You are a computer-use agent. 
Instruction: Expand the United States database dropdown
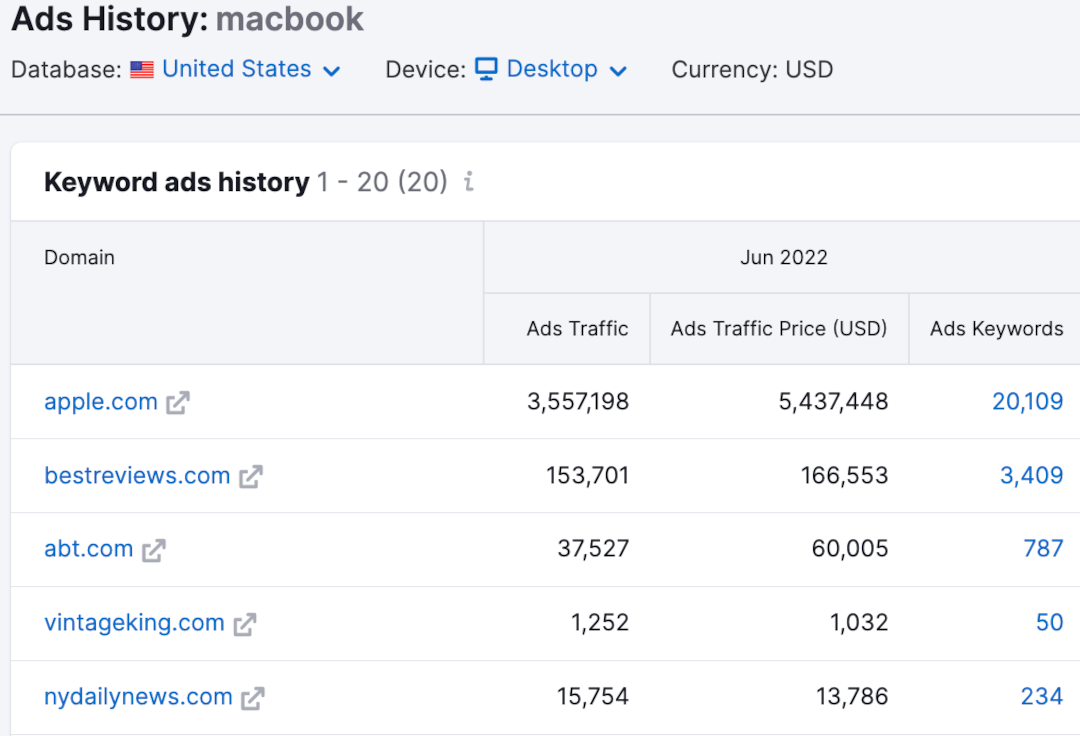tap(236, 68)
